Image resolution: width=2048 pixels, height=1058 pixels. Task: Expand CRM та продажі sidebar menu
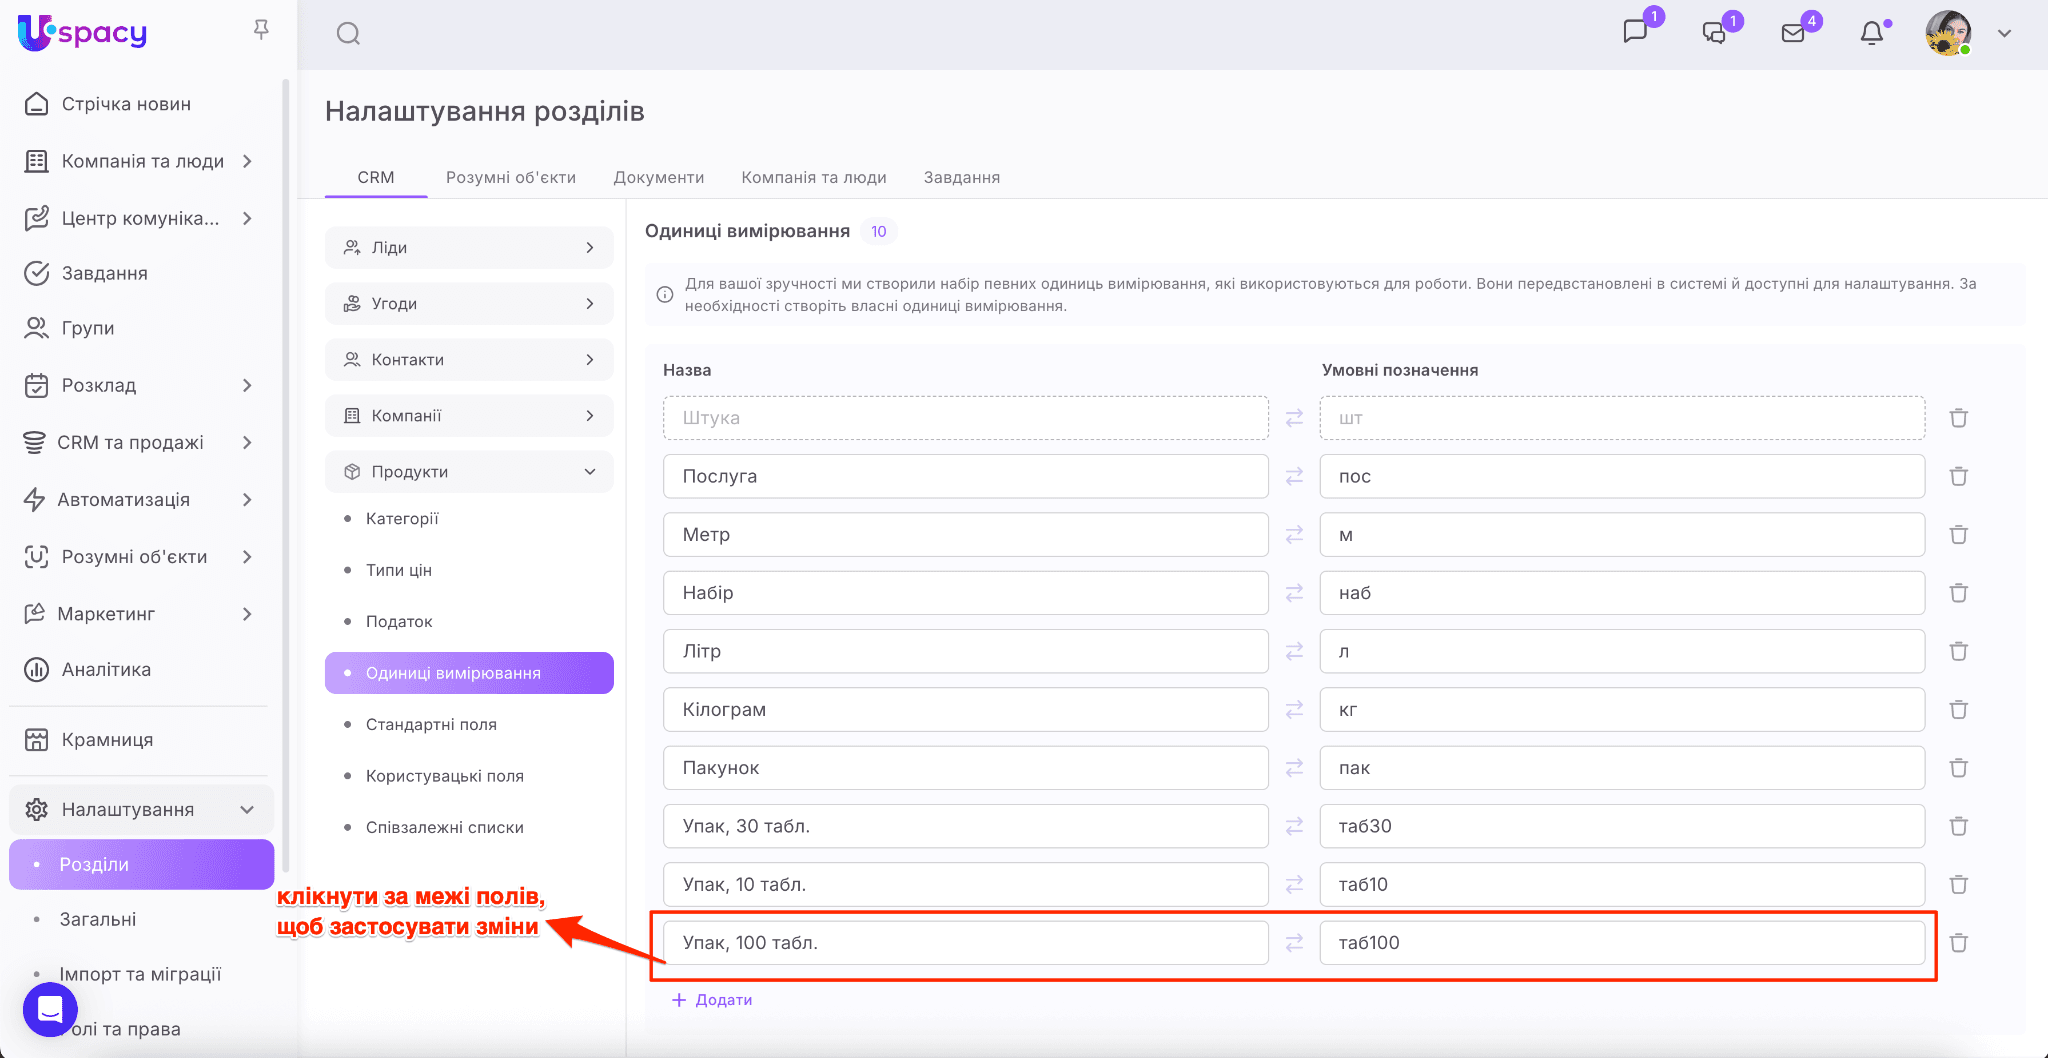click(x=247, y=442)
